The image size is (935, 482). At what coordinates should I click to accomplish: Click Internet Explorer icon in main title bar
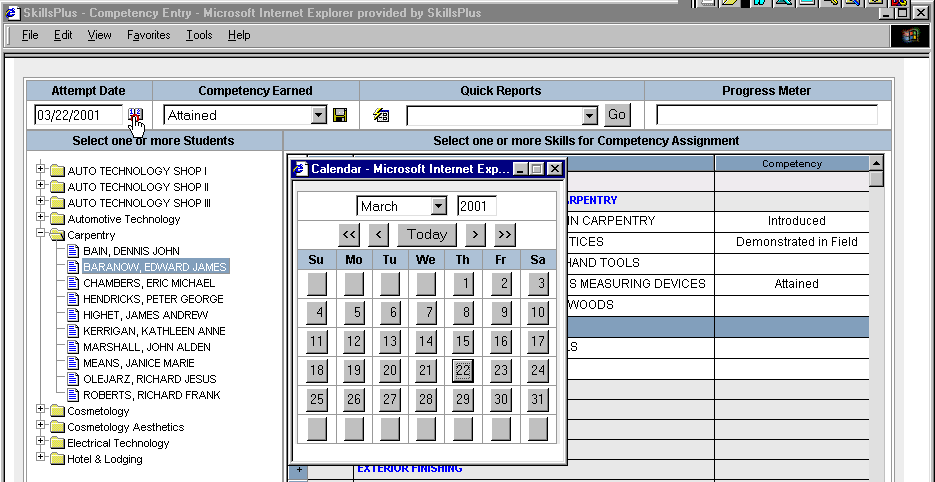tap(12, 13)
